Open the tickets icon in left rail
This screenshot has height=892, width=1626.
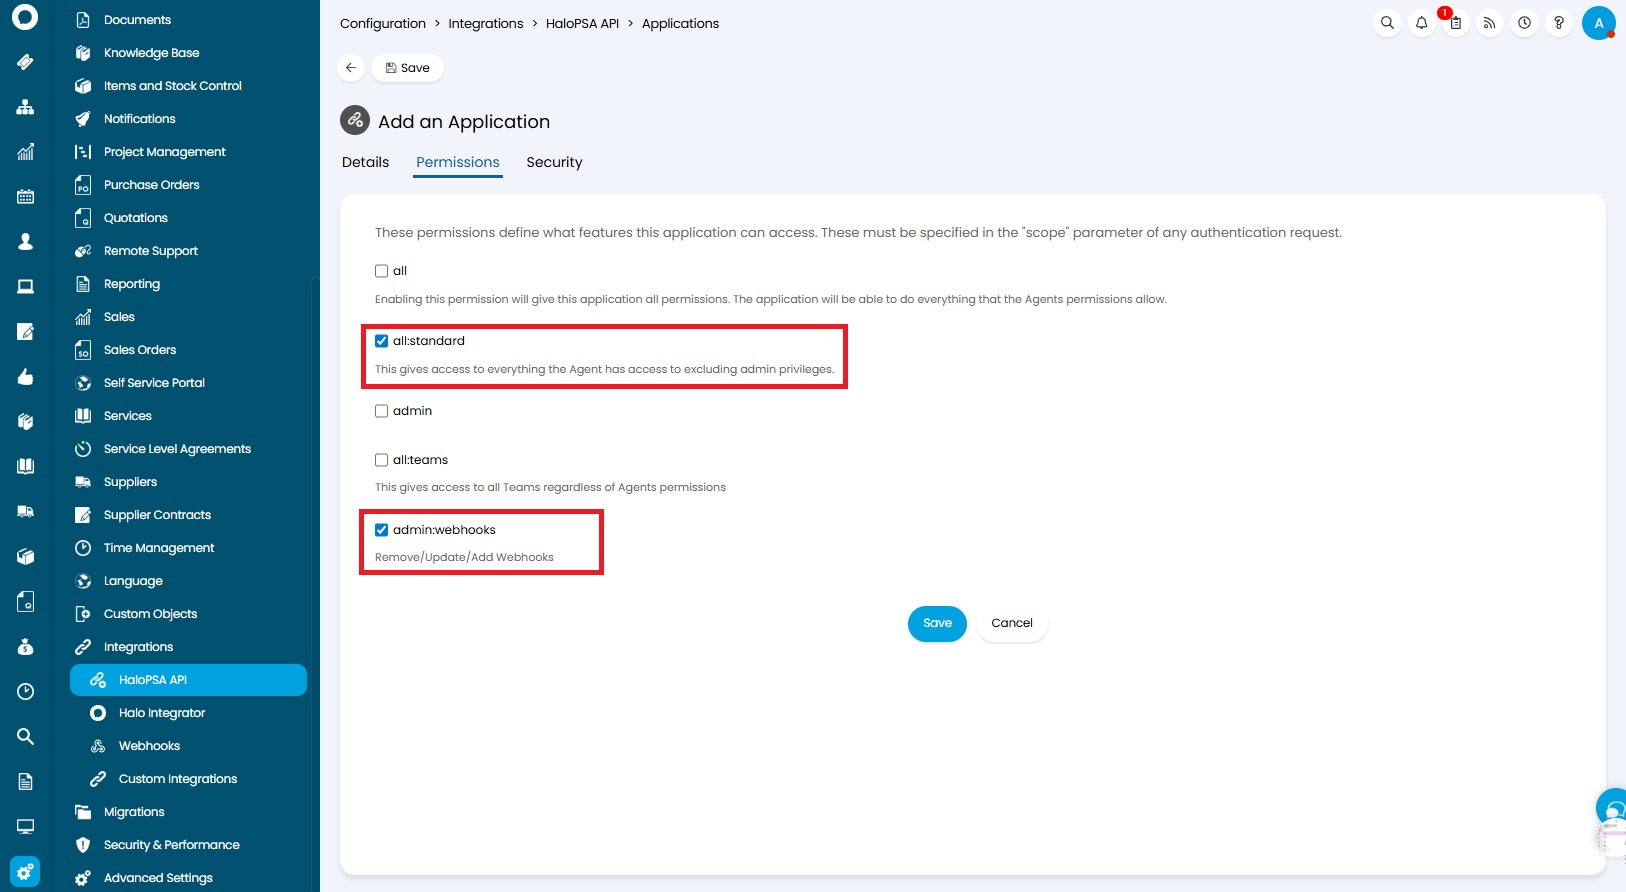pos(25,62)
